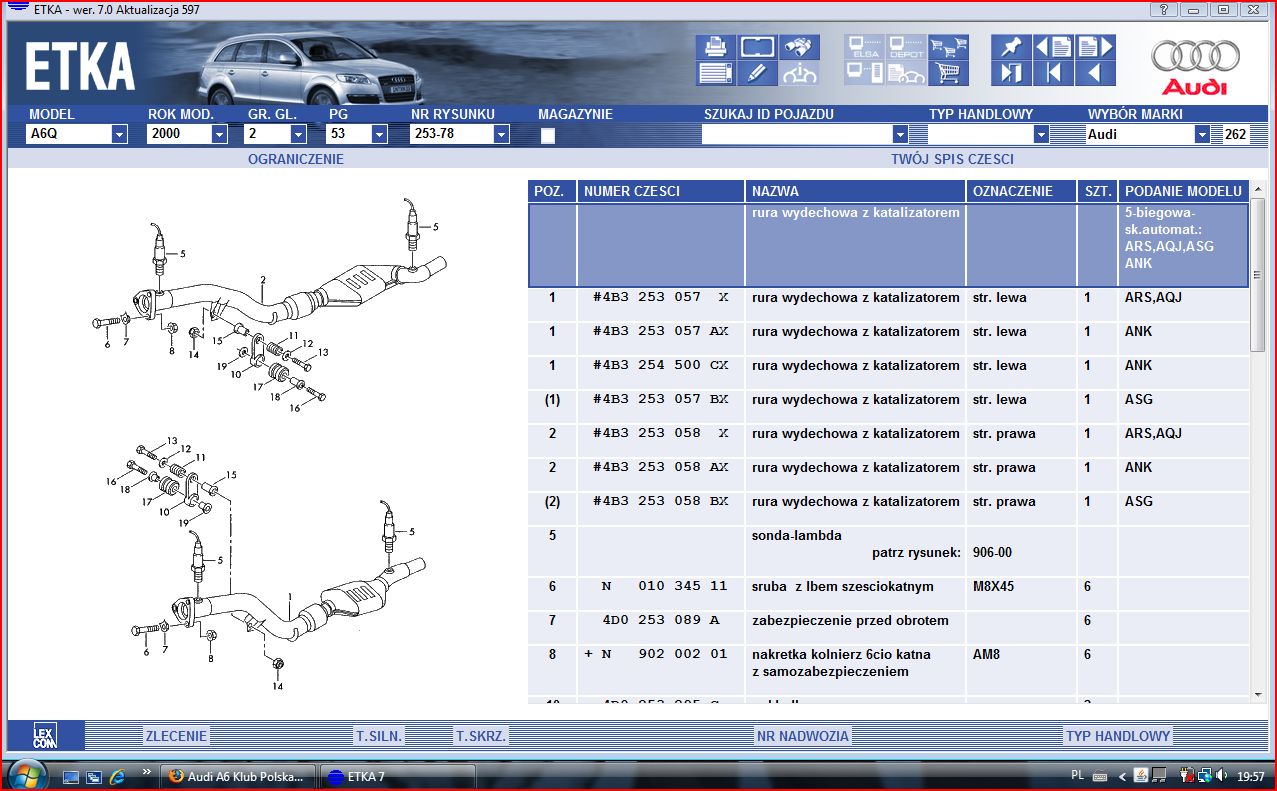Open the DEPOT link icon
Screen dimensions: 1277x791
tap(906, 47)
